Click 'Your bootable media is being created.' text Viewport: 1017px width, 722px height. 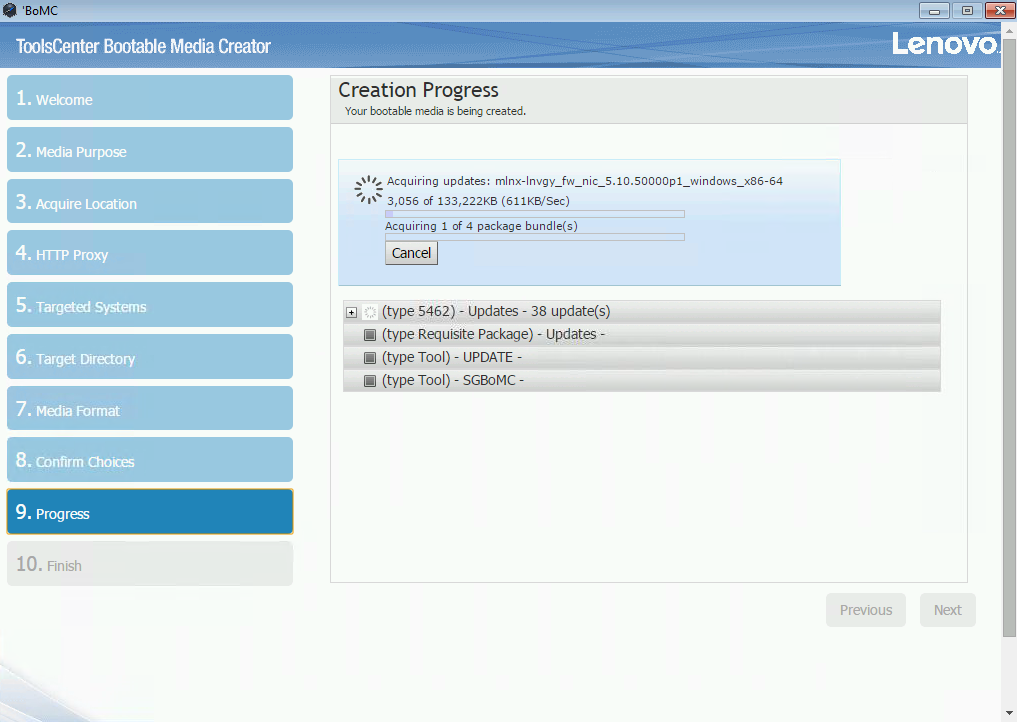[435, 112]
